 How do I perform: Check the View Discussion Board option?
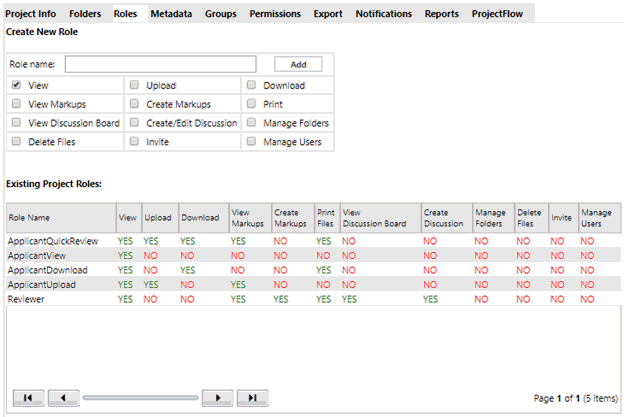[x=16, y=122]
